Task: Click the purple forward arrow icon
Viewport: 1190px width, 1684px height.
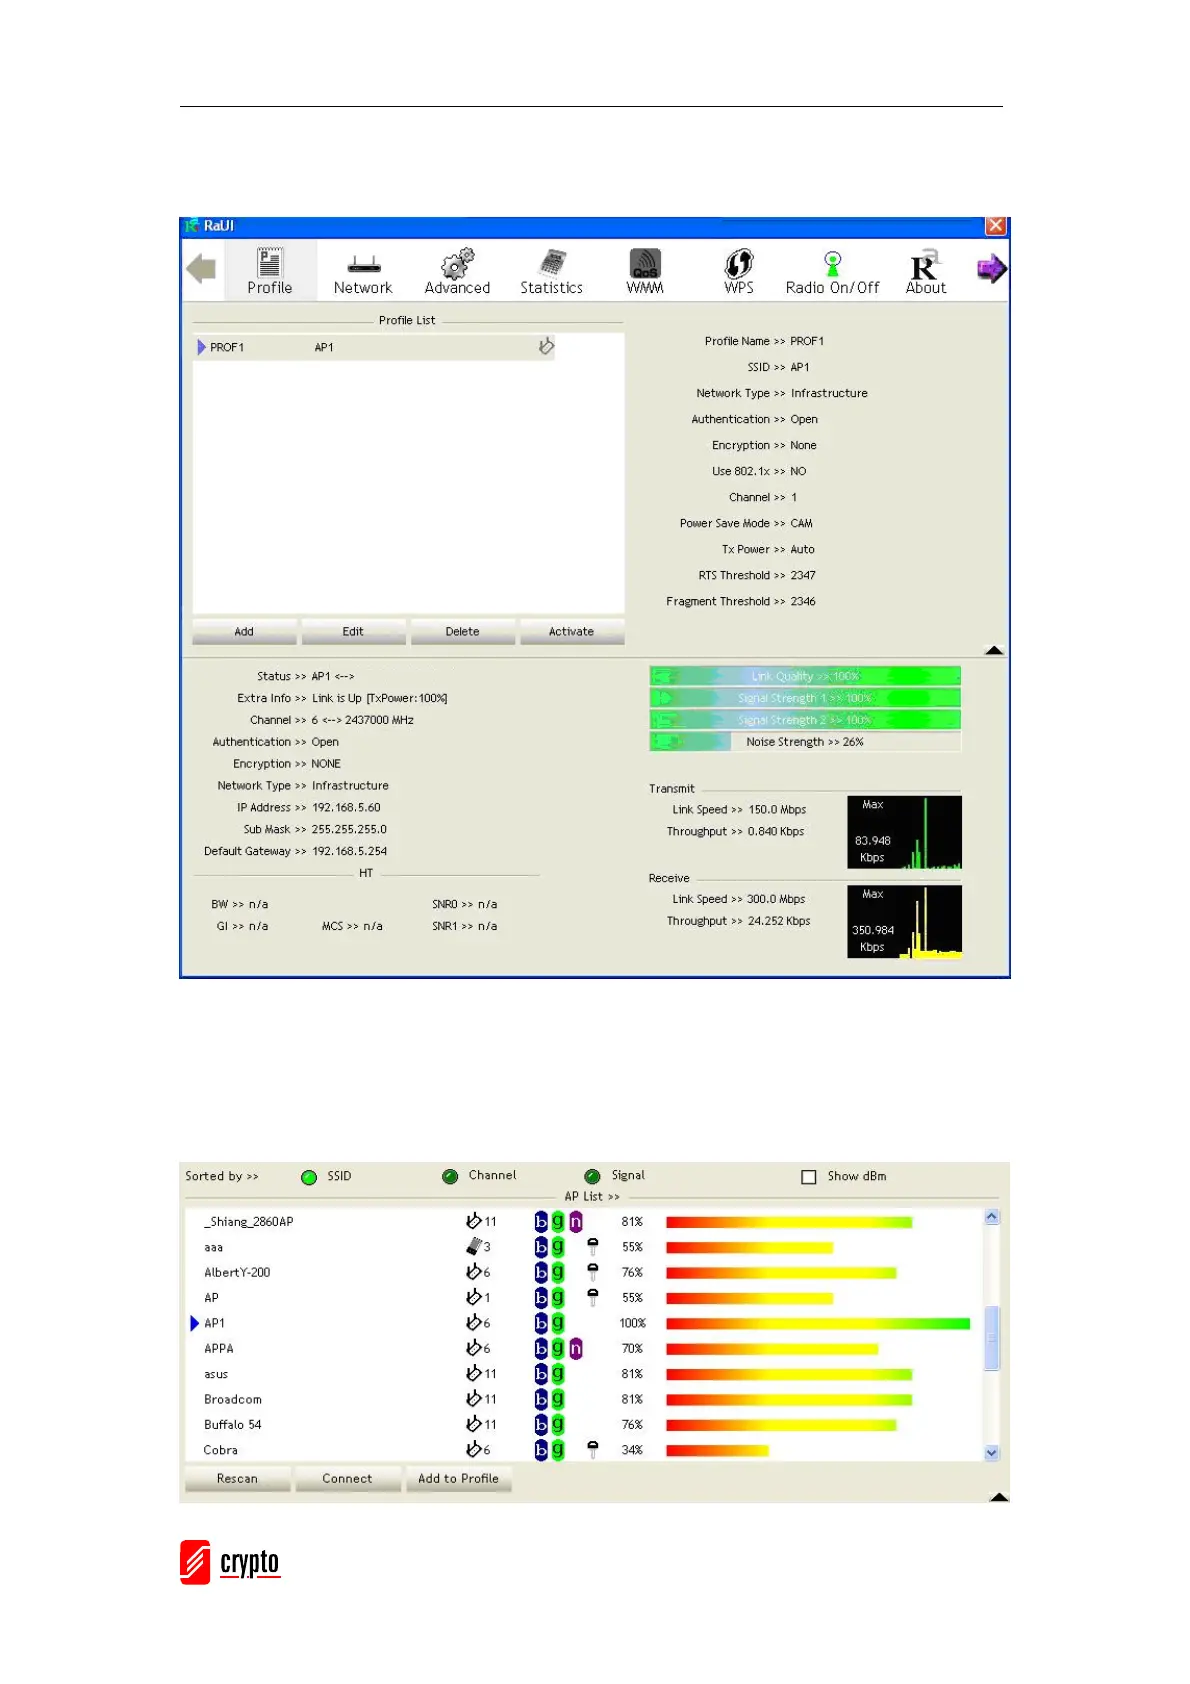Action: click(991, 269)
